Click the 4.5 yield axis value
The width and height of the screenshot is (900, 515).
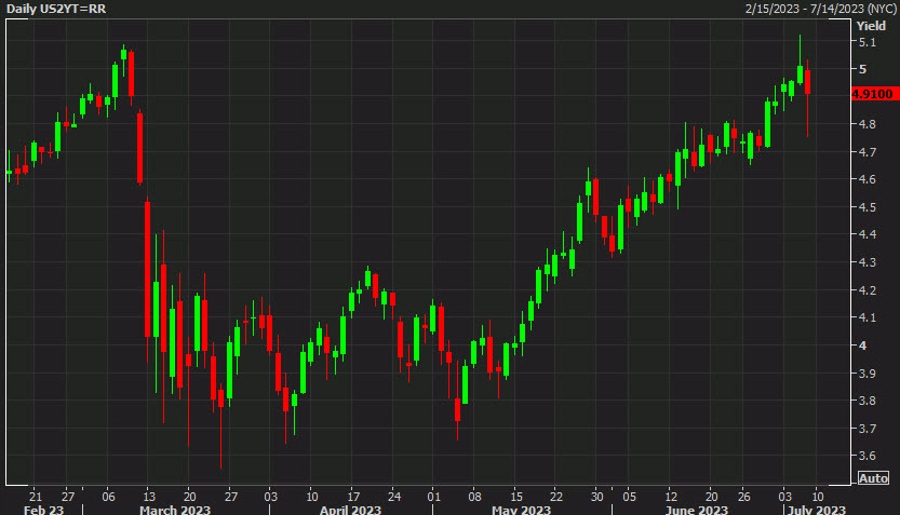(x=867, y=207)
